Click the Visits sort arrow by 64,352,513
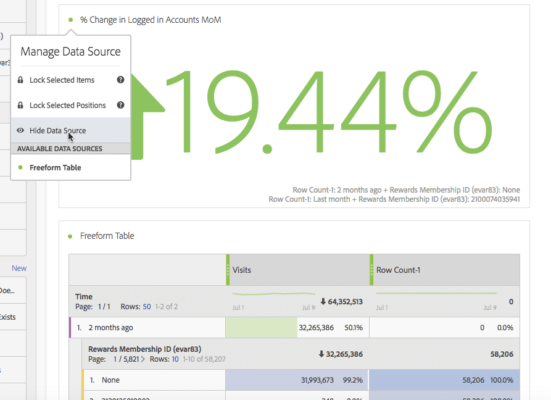The width and height of the screenshot is (551, 400). coord(323,301)
